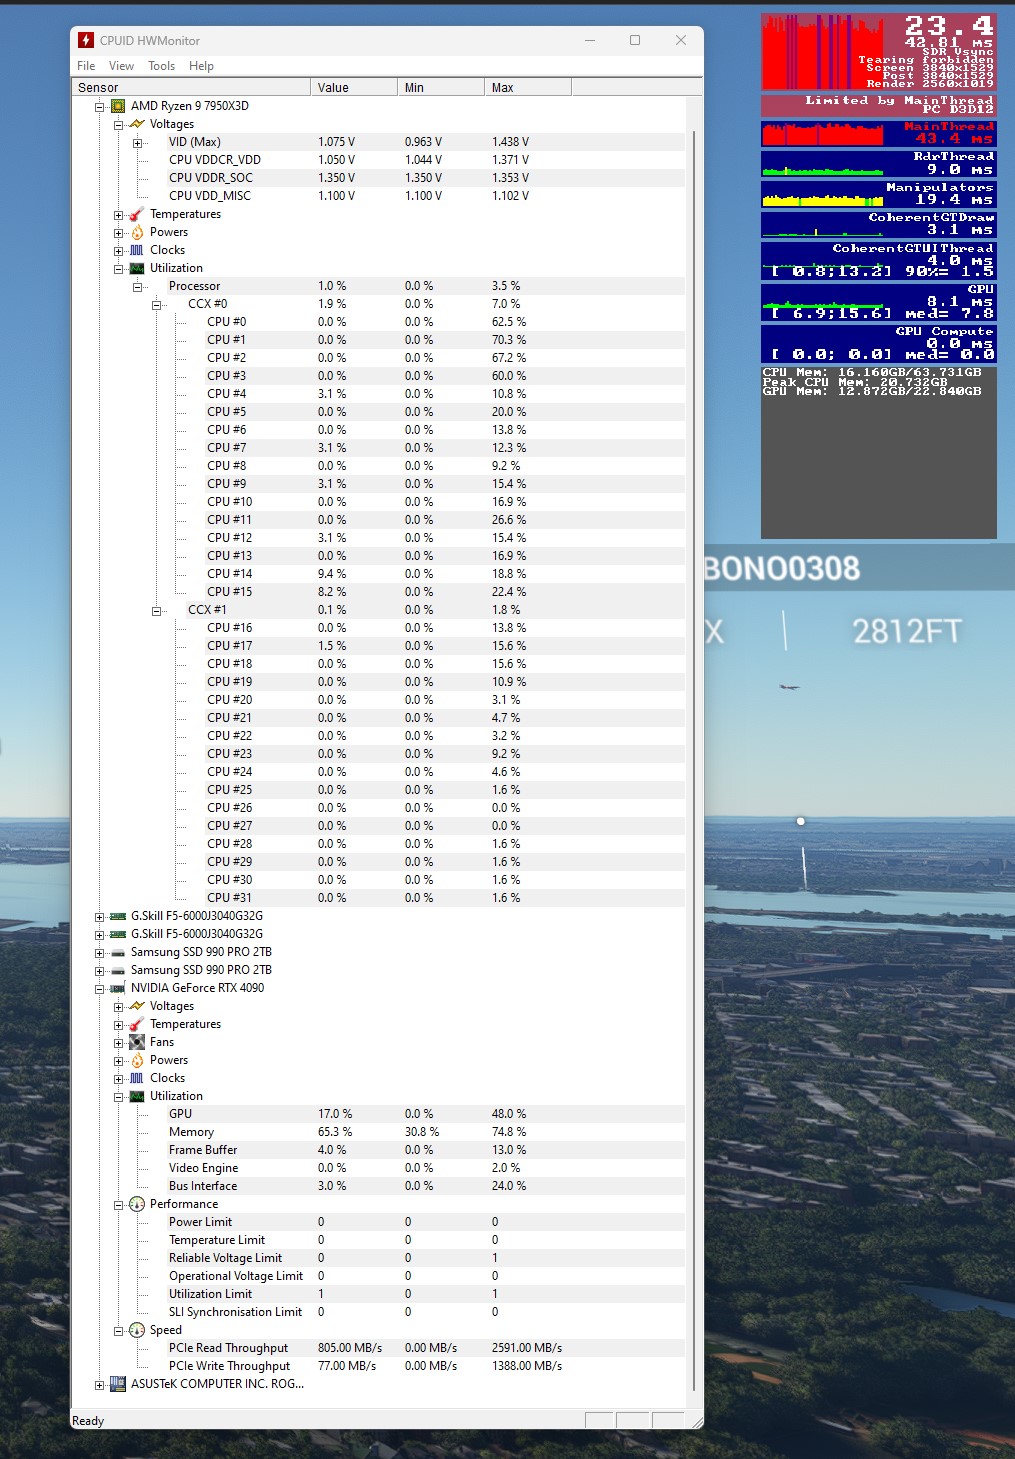This screenshot has width=1015, height=1459.
Task: Click the ASUSTeK motherboard icon
Action: click(x=117, y=1384)
